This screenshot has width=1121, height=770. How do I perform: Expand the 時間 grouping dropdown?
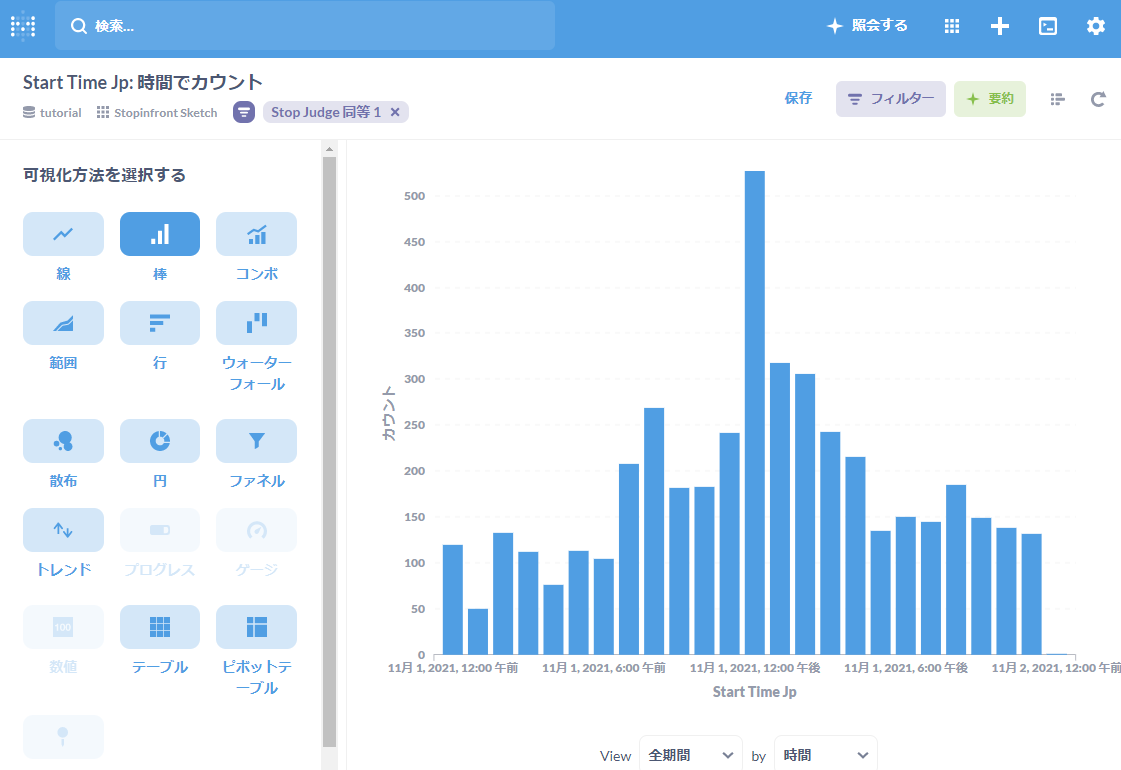click(825, 755)
